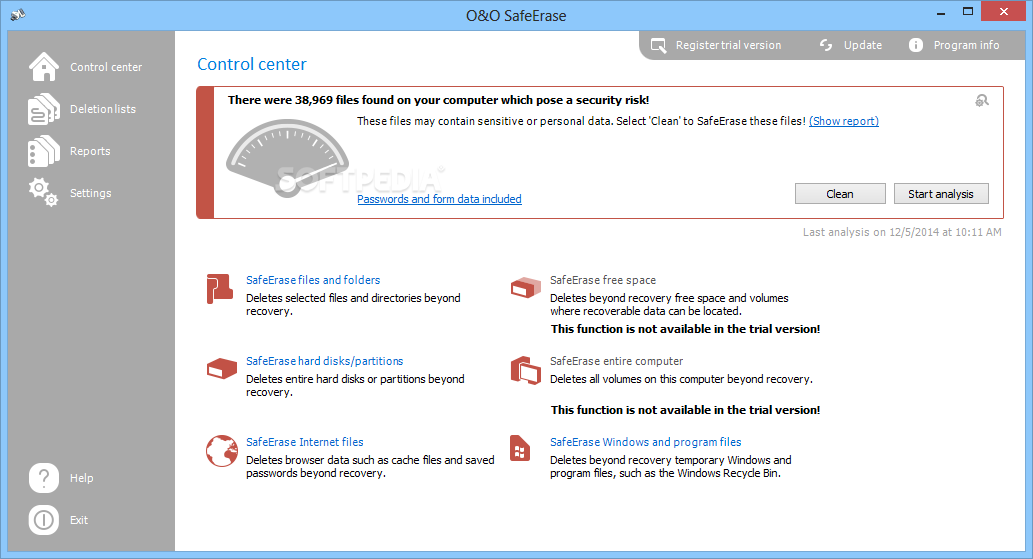This screenshot has height=559, width=1033.
Task: Start the analysis with Start analysis button
Action: pos(941,194)
